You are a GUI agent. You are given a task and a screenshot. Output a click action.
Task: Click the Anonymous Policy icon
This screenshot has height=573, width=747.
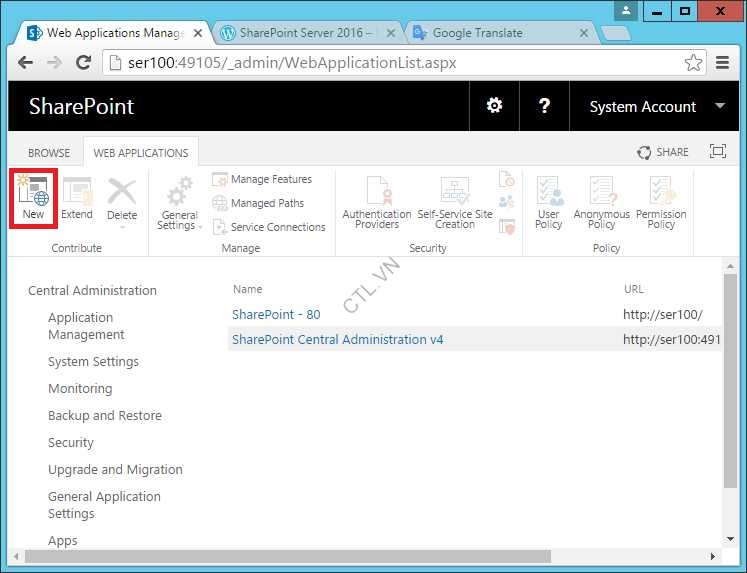601,203
